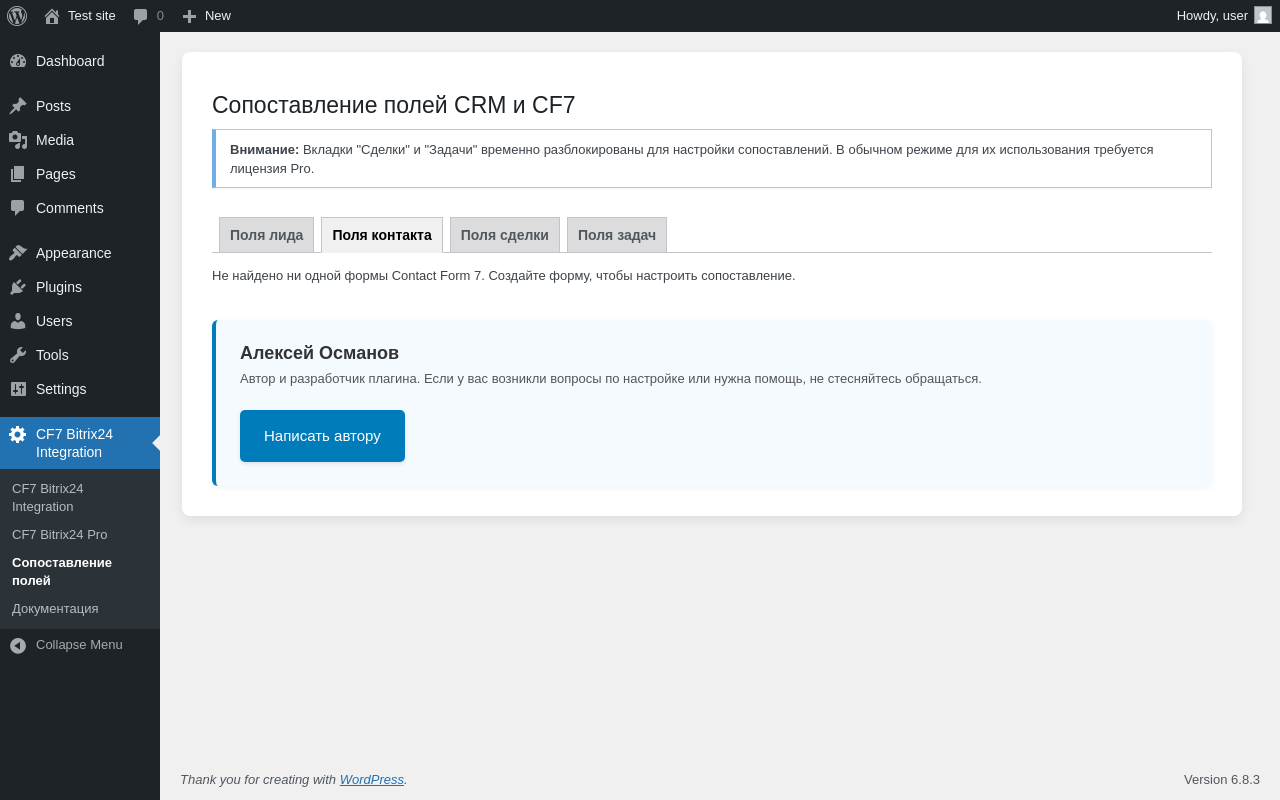Click the Collapse Menu arrow icon
This screenshot has height=800, width=1280.
point(18,645)
